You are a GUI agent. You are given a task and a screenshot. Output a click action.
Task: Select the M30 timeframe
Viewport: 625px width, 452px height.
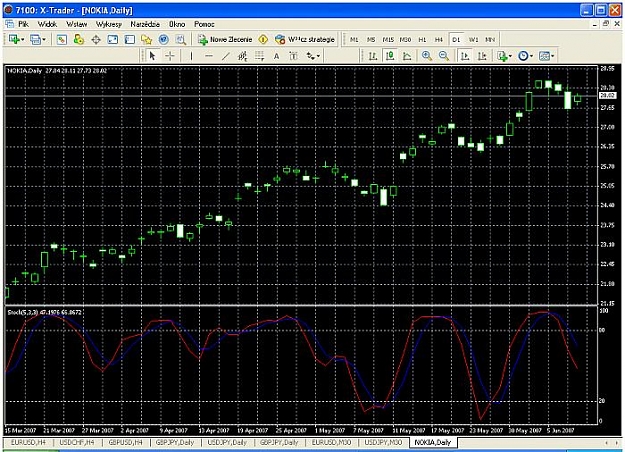405,39
